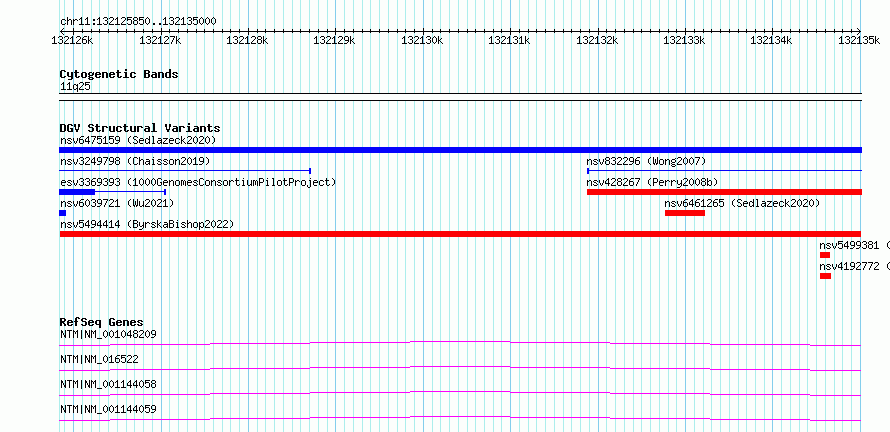Click the blue nsv6475159 variant bar
The height and width of the screenshot is (432, 890).
coord(460,150)
